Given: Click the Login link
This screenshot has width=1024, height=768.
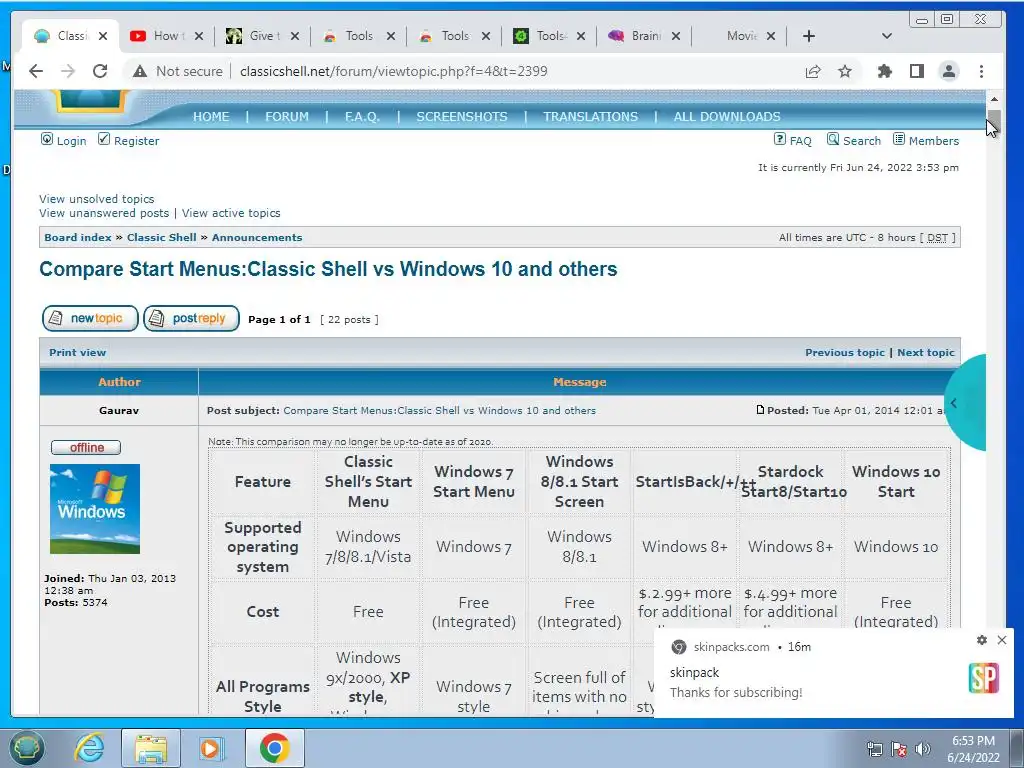Looking at the screenshot, I should click(x=71, y=140).
